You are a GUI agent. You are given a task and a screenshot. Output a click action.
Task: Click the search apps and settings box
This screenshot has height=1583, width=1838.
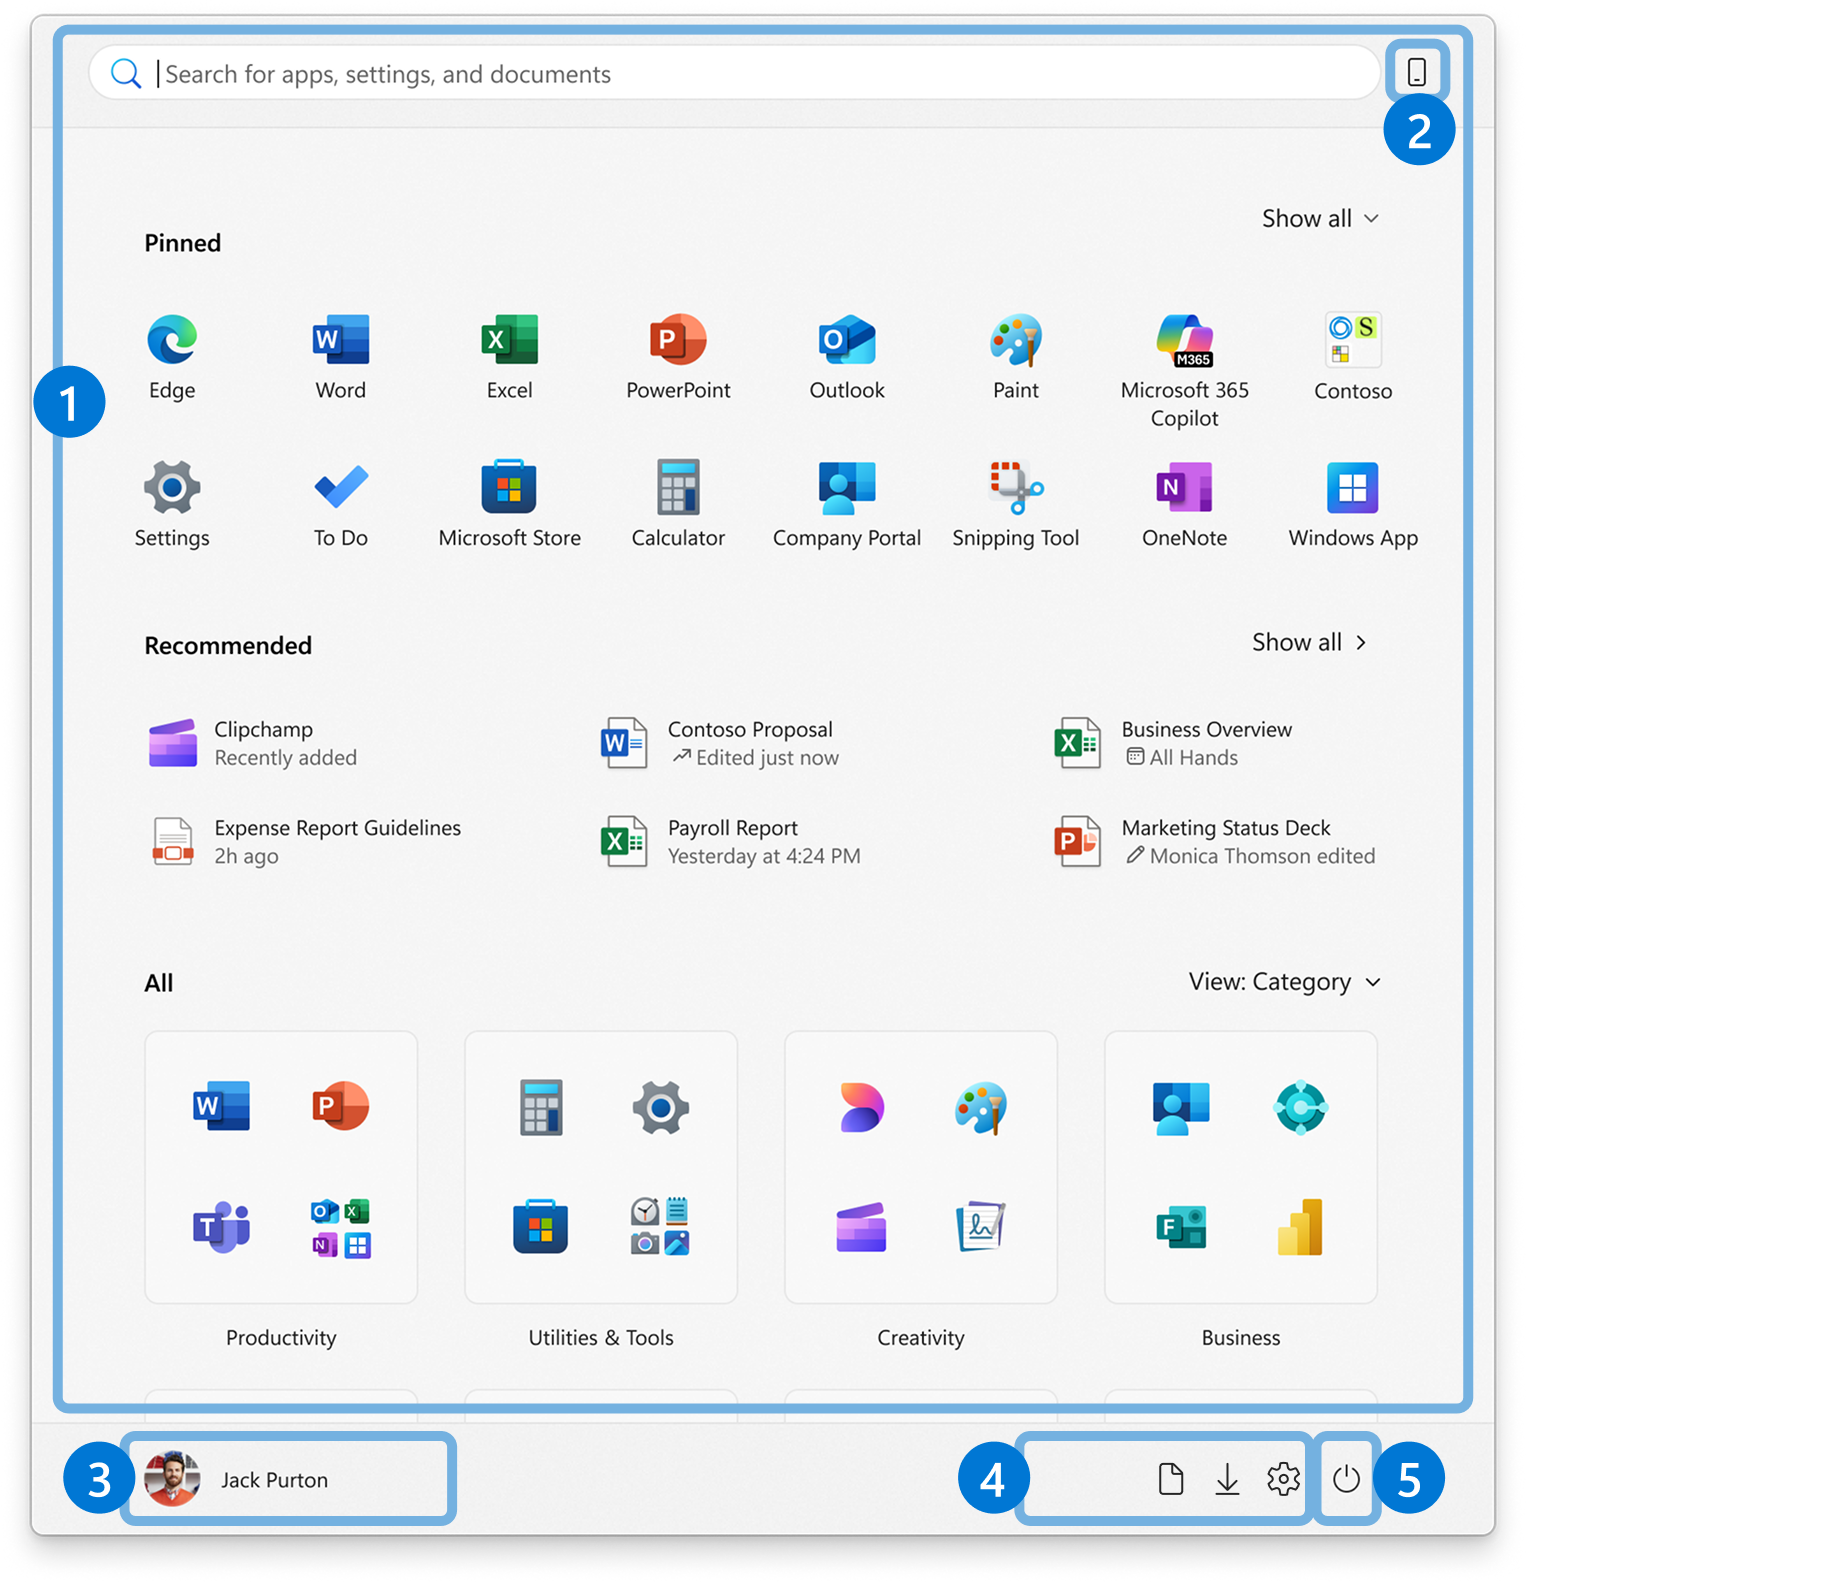coord(735,73)
